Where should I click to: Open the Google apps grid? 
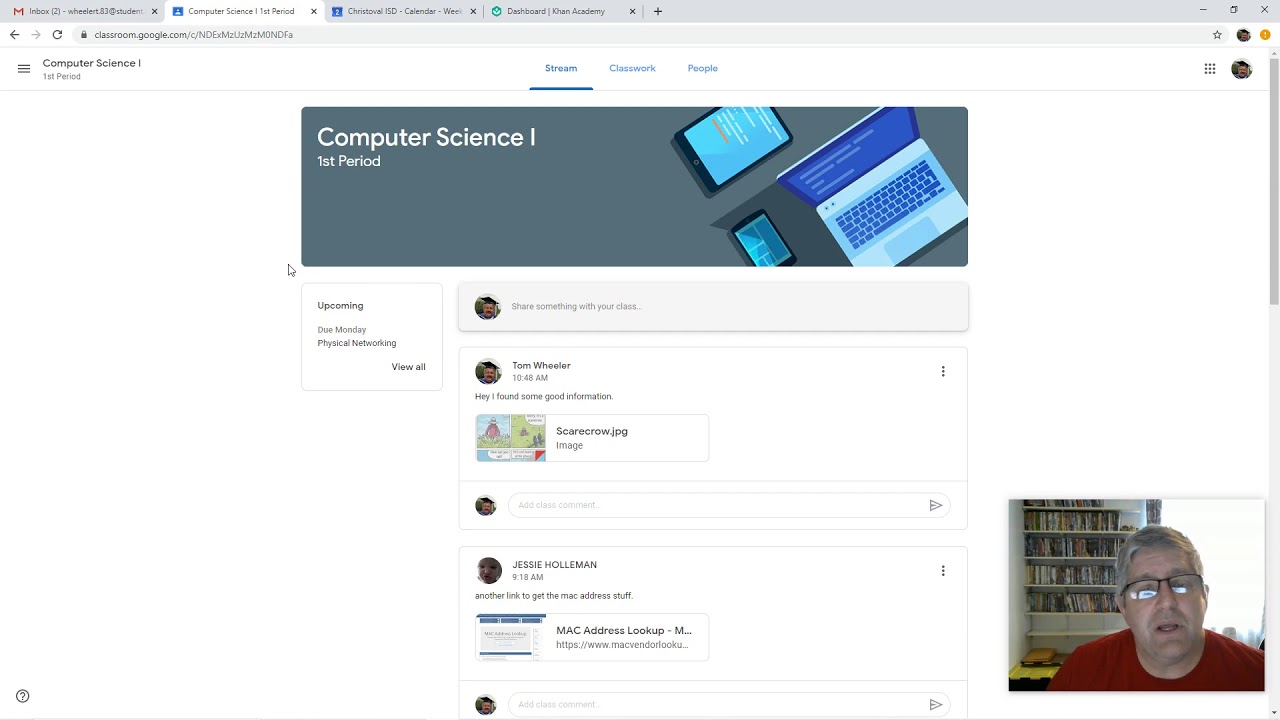[1210, 69]
